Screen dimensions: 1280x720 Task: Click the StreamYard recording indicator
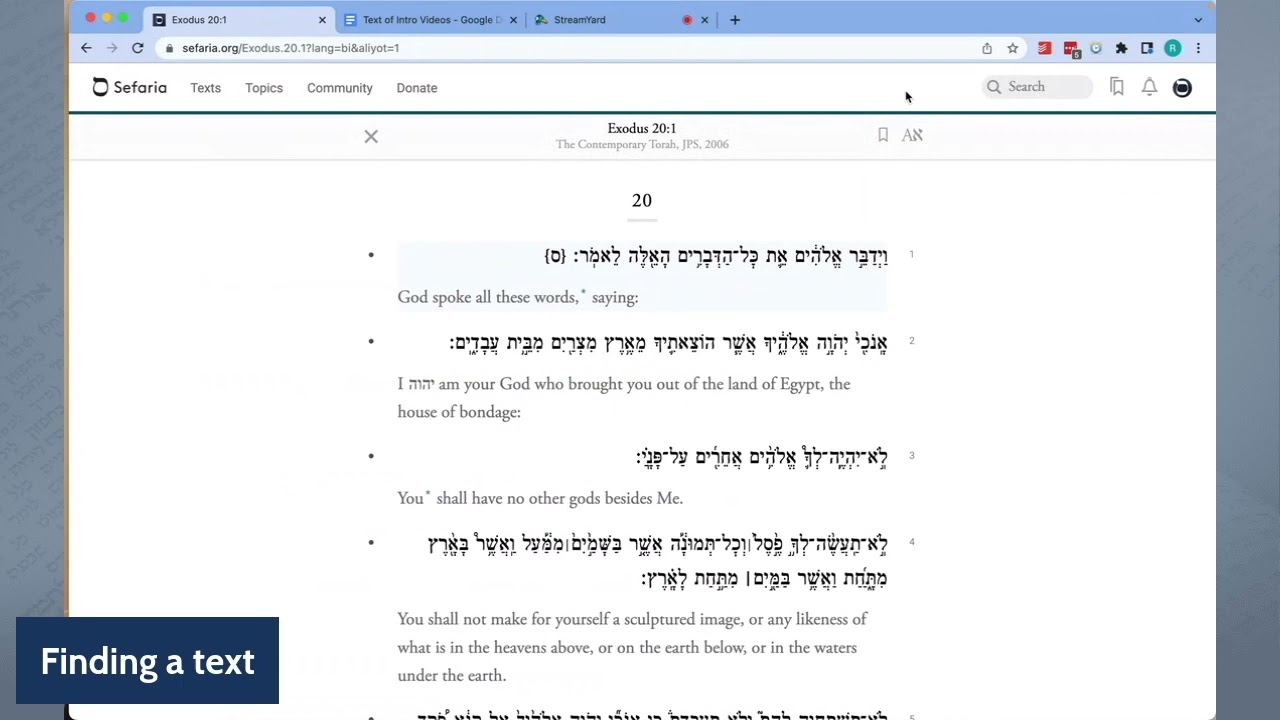coord(687,19)
